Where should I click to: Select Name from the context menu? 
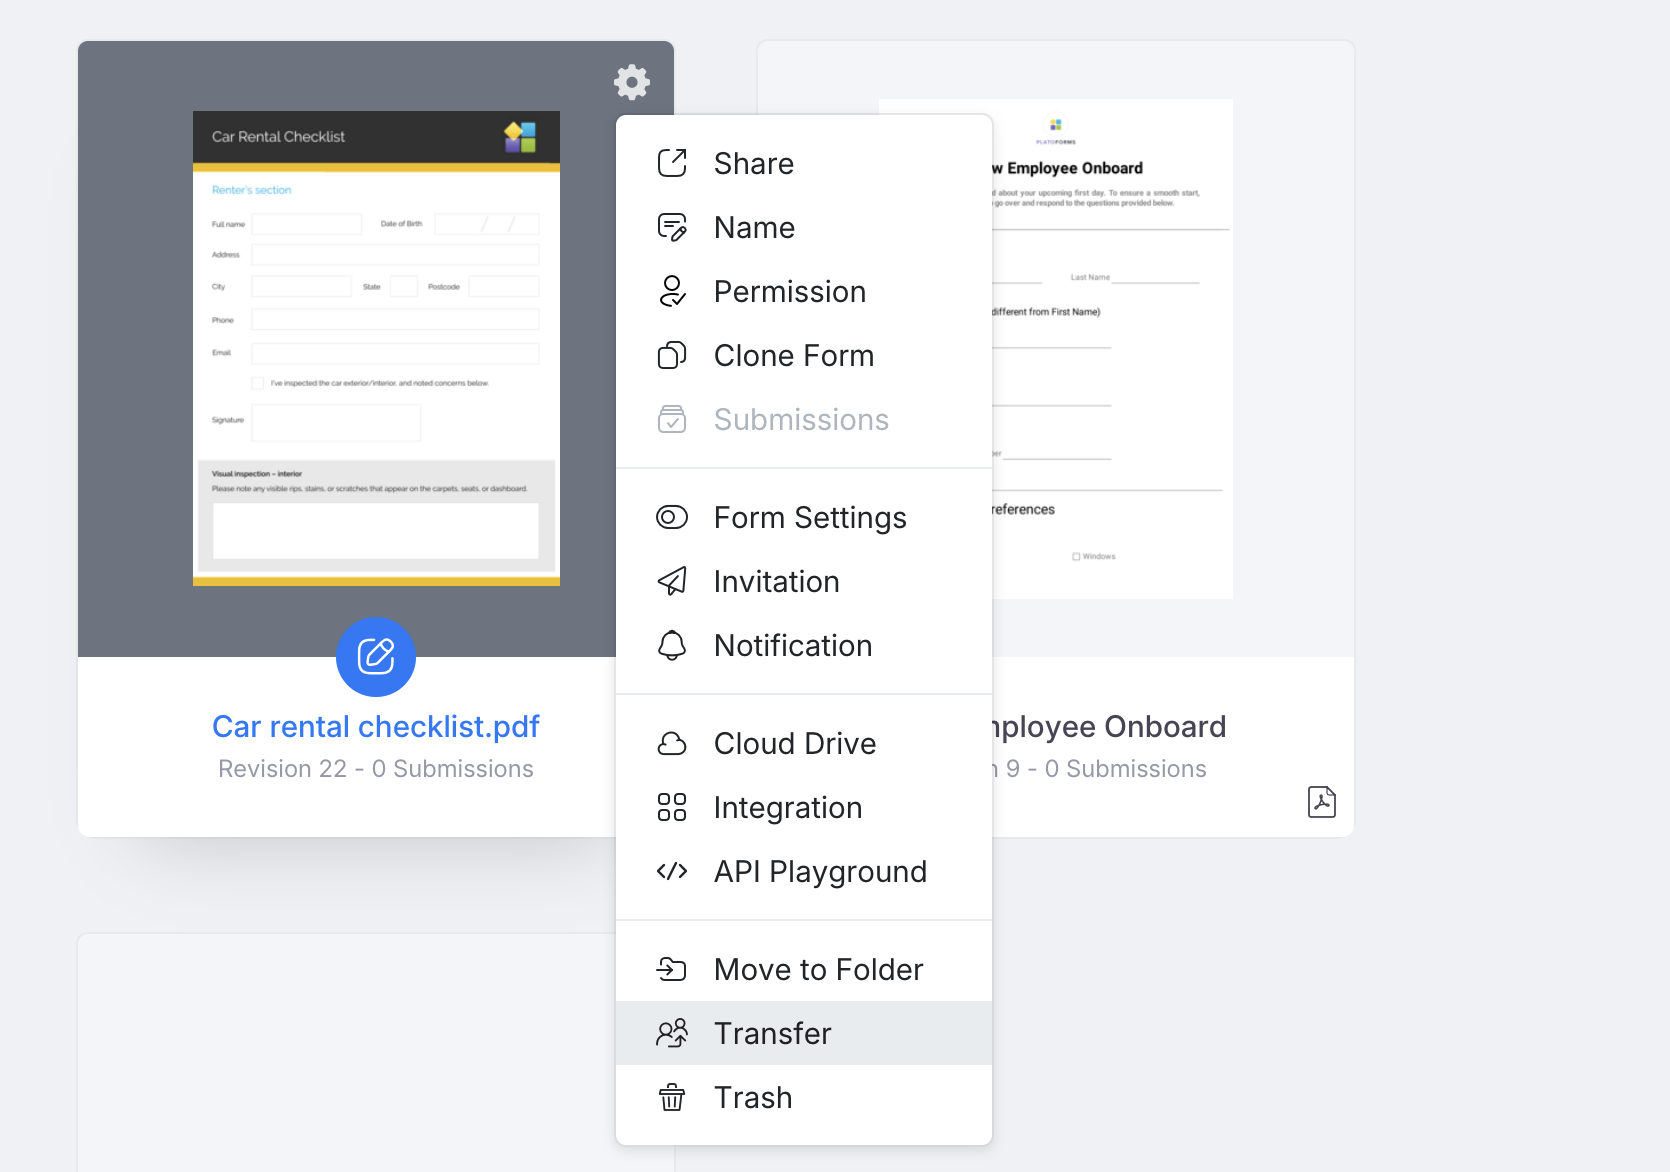[x=754, y=228]
